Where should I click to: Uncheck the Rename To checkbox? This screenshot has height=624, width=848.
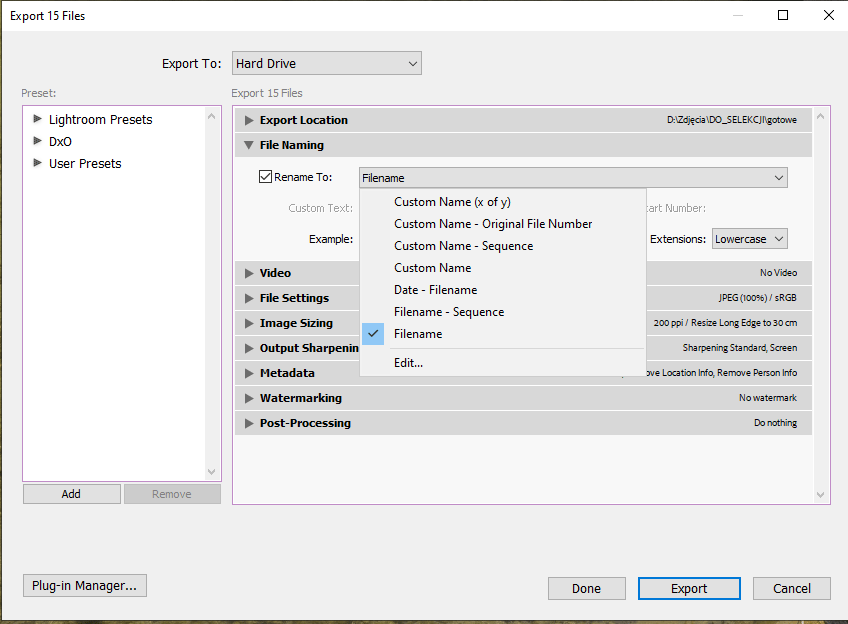265,178
